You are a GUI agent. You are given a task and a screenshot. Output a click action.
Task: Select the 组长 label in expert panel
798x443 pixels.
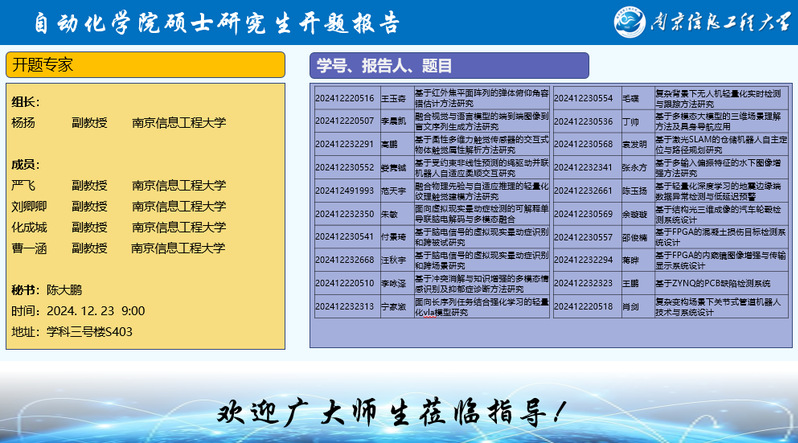pos(25,102)
